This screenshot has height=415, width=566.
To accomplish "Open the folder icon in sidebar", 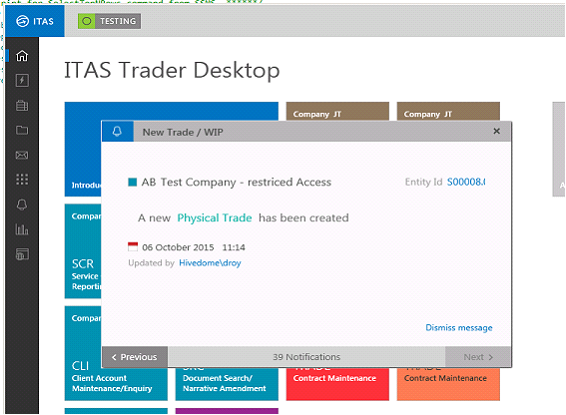I will pyautogui.click(x=22, y=130).
